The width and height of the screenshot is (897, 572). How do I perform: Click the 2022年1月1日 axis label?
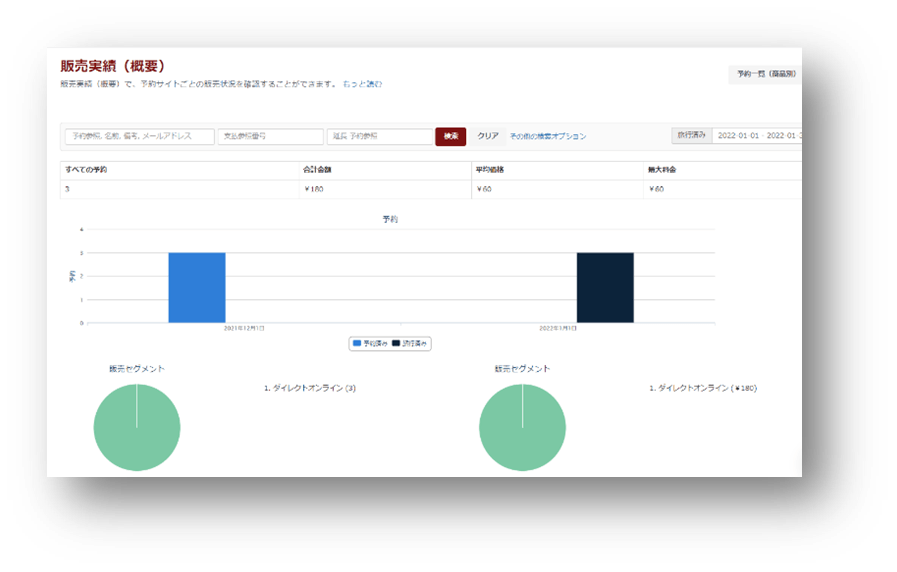(x=558, y=328)
